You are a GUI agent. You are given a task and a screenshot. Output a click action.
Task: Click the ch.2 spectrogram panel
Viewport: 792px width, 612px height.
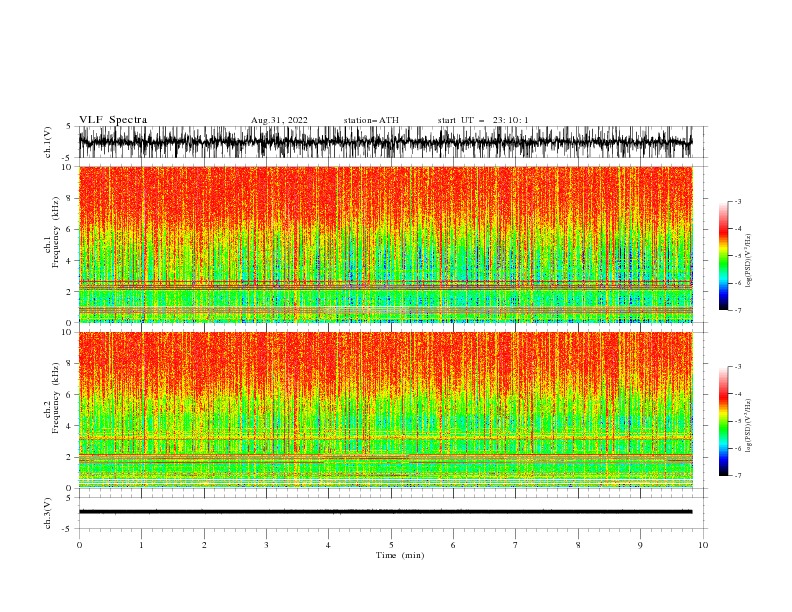point(385,410)
